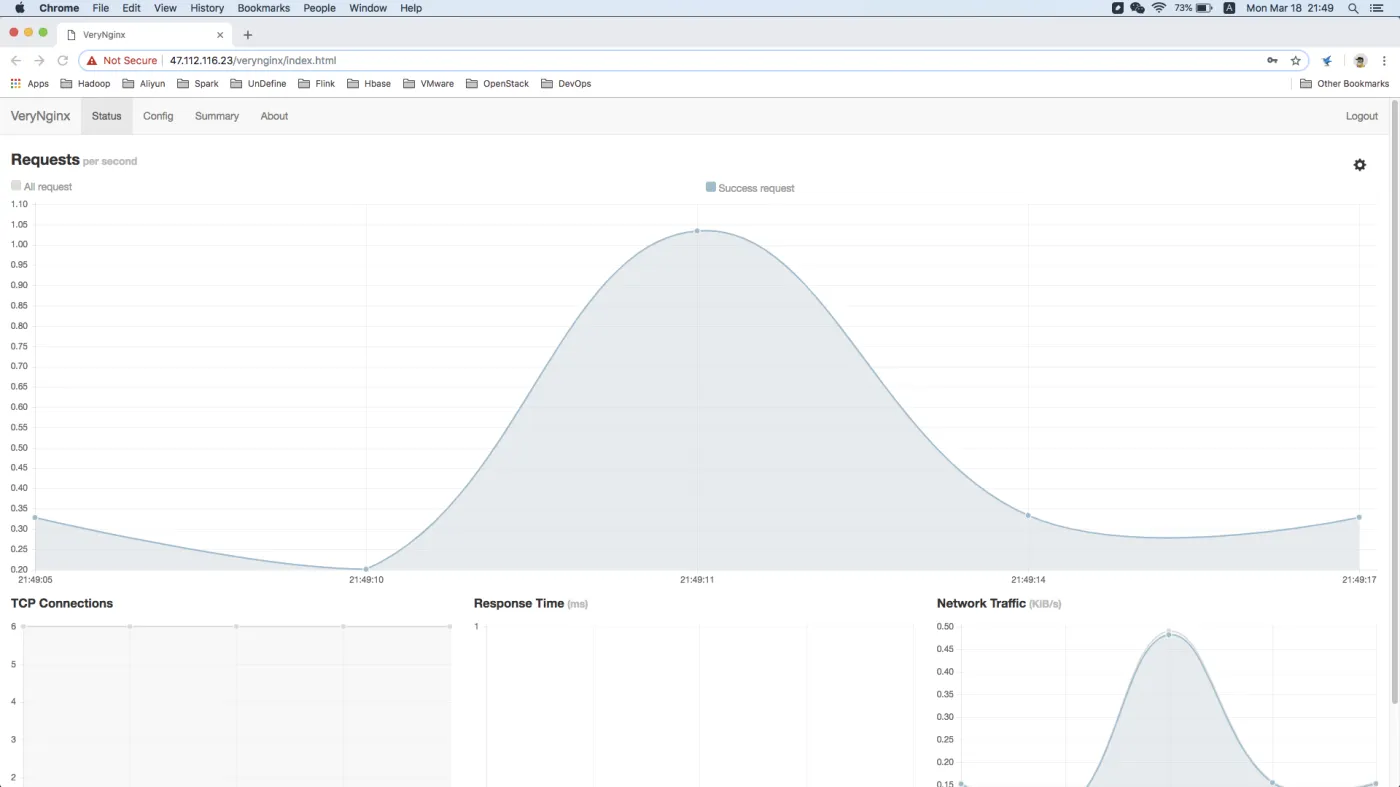The image size is (1400, 787).
Task: Click the TCP Connections heading
Action: pos(62,603)
